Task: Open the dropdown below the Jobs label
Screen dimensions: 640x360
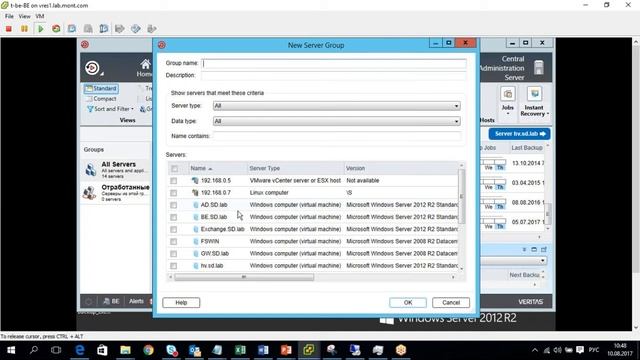Action: 508,114
